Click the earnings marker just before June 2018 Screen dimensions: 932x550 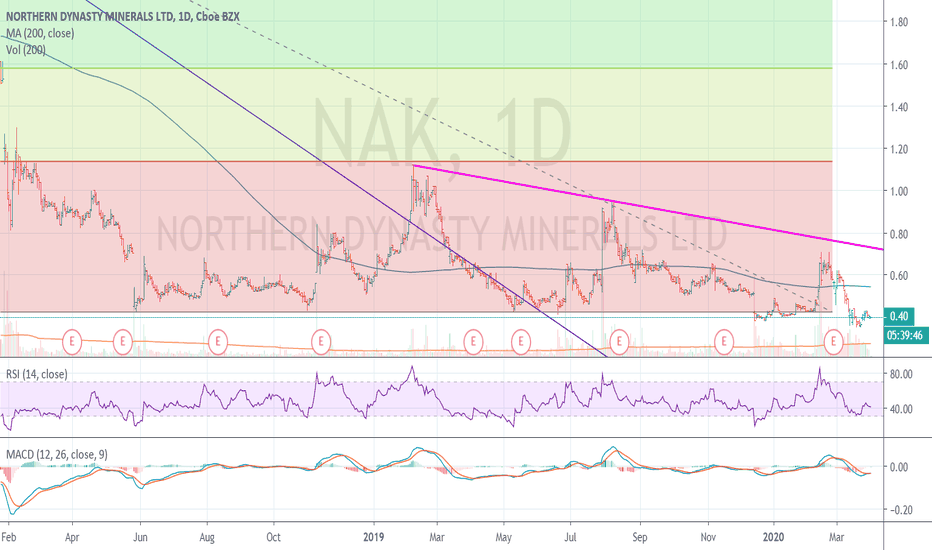click(x=122, y=341)
